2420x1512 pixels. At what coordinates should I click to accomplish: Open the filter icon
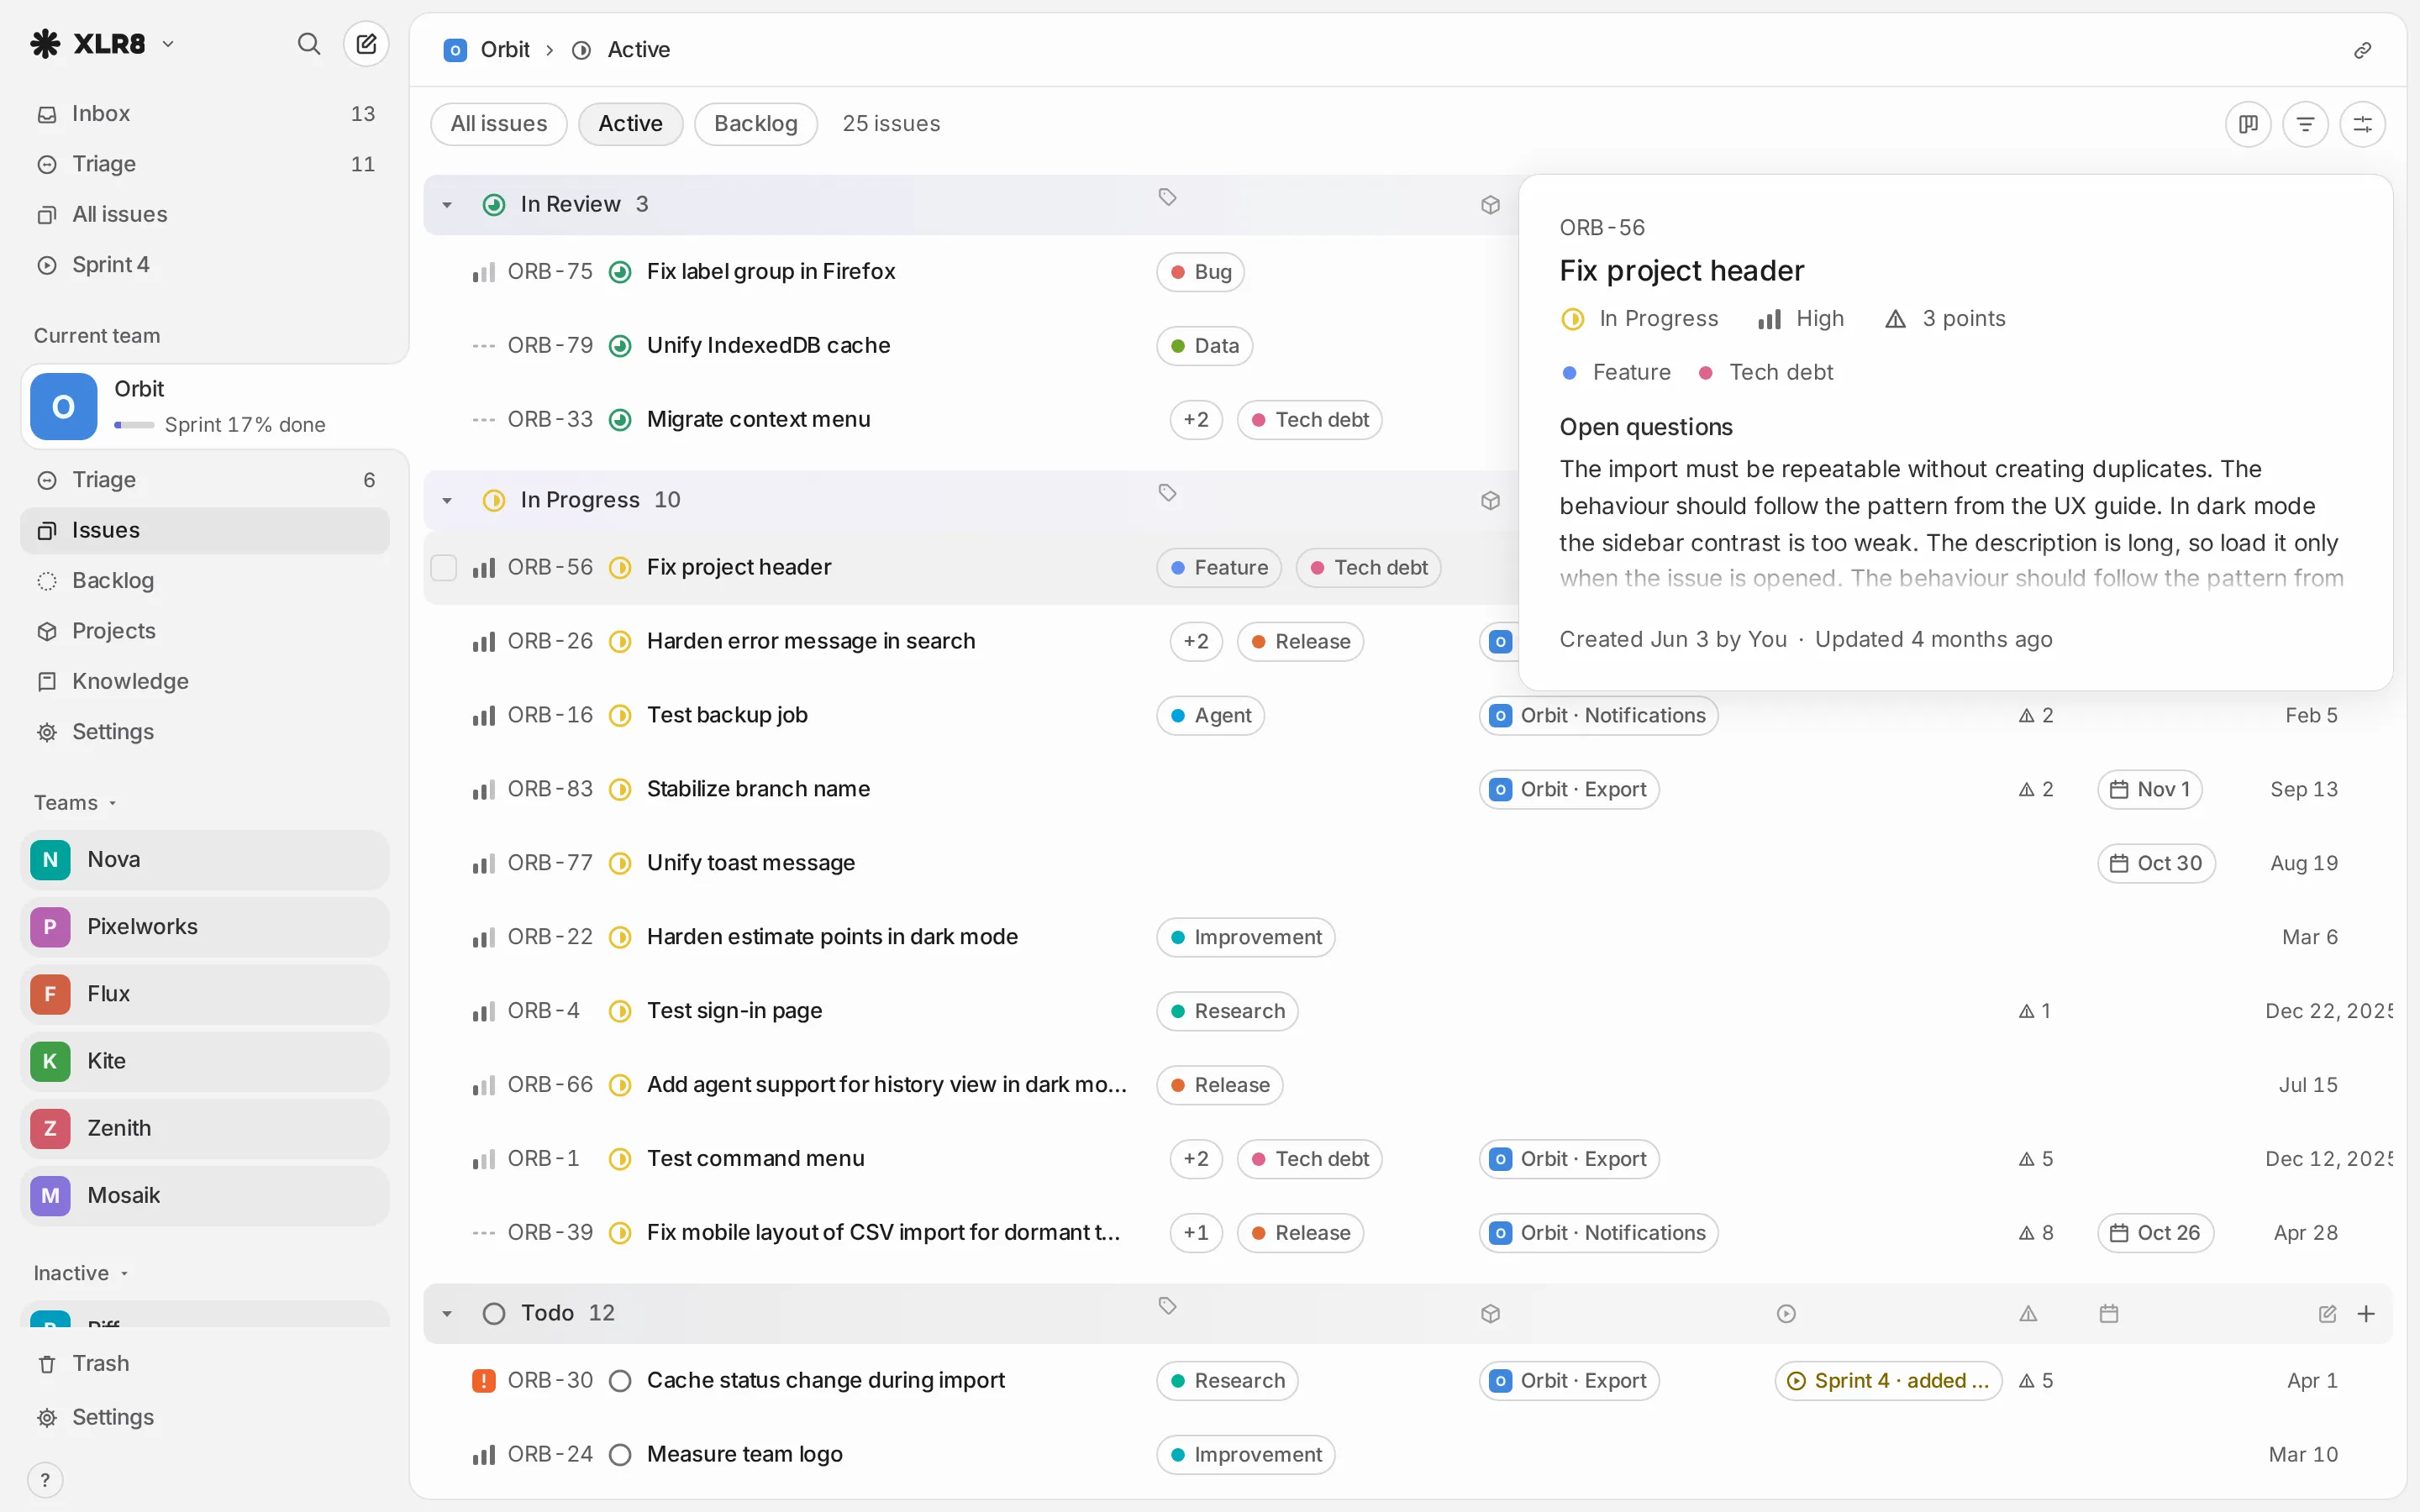pos(2305,124)
